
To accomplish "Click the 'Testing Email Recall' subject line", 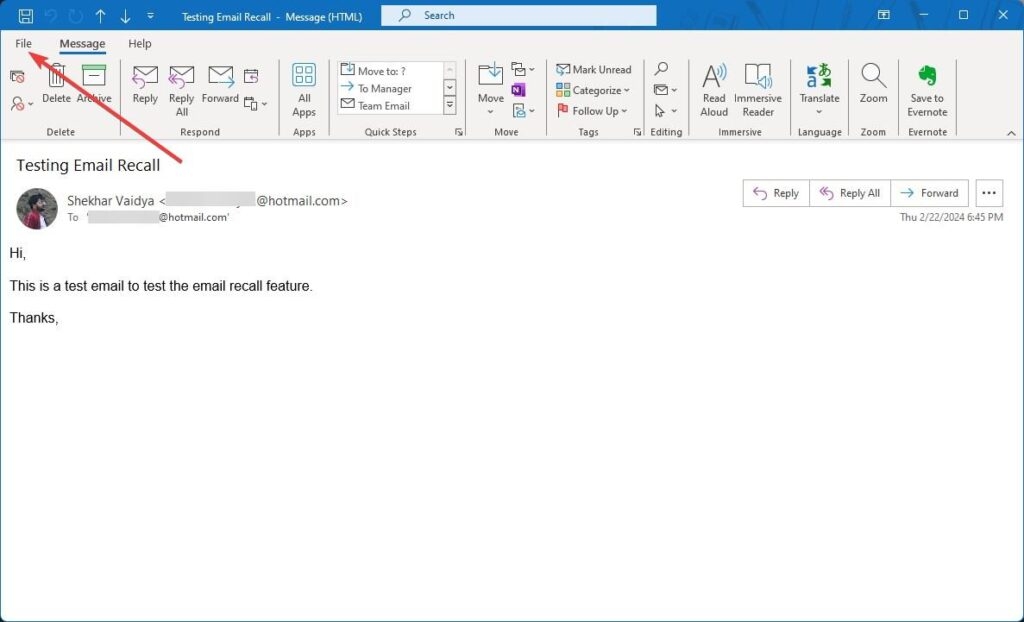I will coord(88,165).
